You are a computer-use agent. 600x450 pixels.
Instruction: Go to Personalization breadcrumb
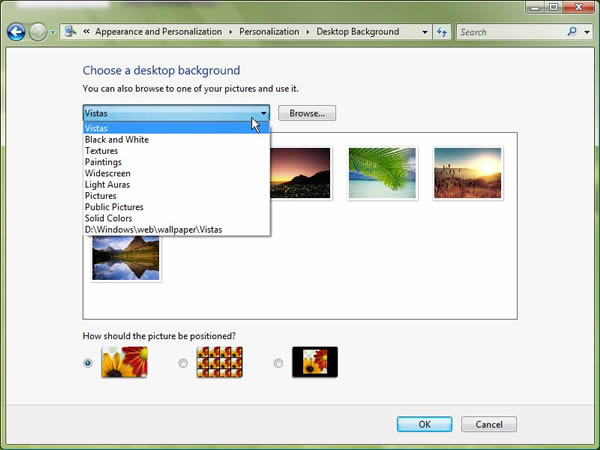coord(269,31)
